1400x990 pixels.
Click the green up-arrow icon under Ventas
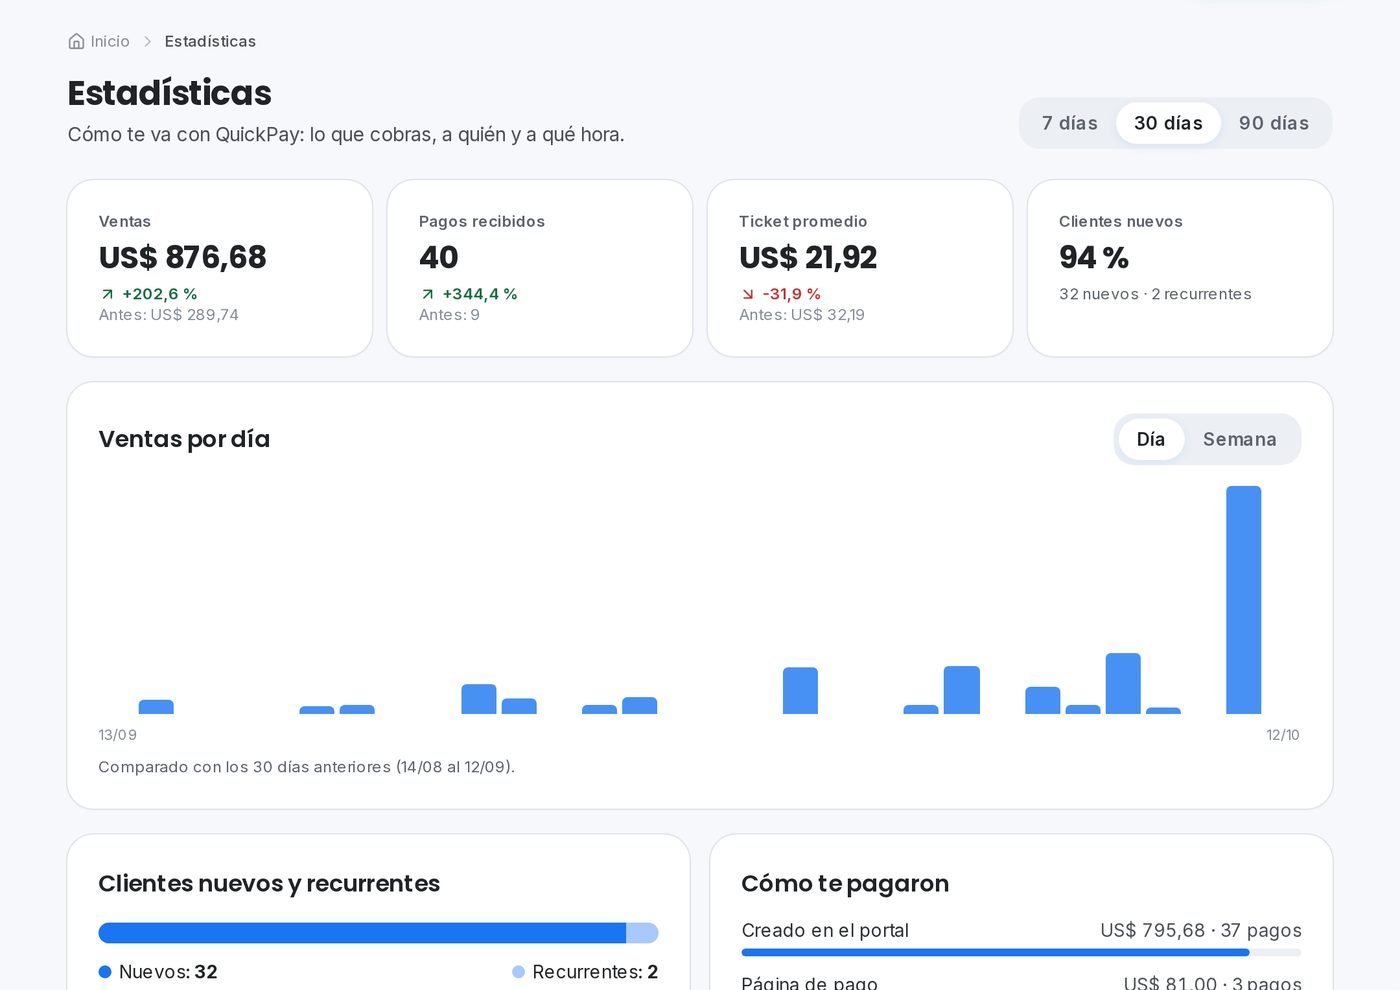click(107, 294)
